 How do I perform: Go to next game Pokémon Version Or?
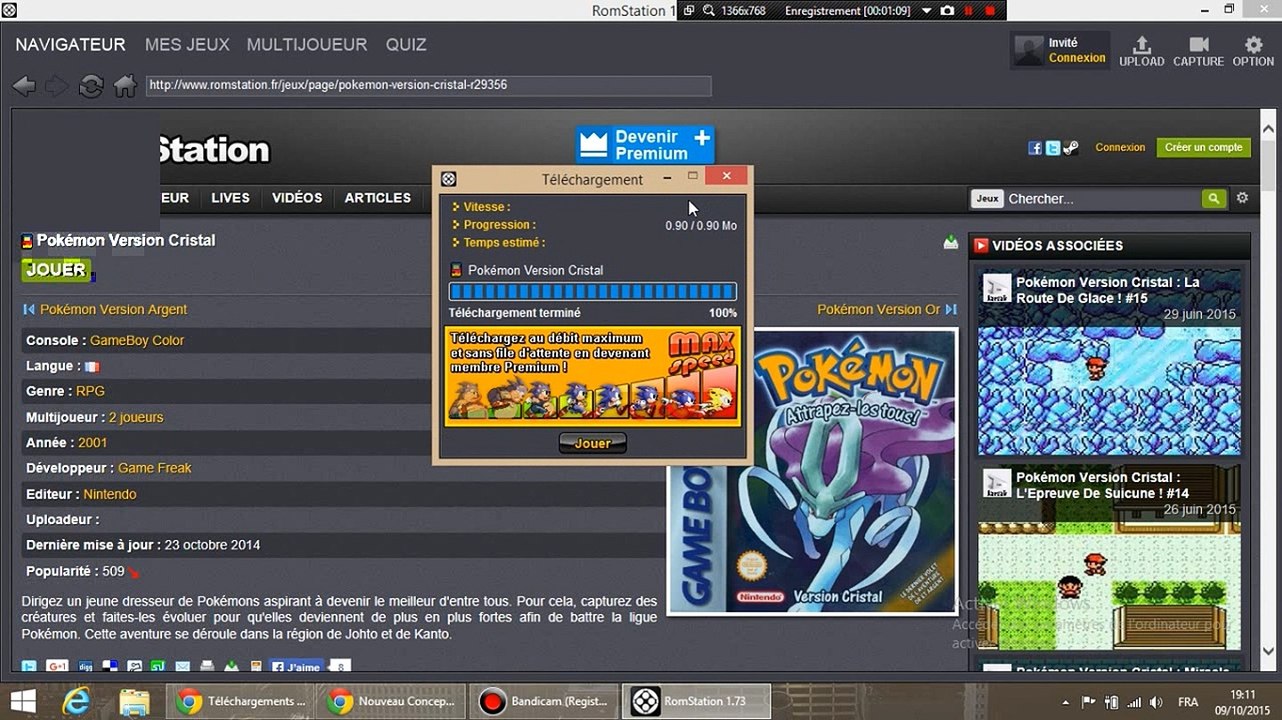[x=878, y=310]
